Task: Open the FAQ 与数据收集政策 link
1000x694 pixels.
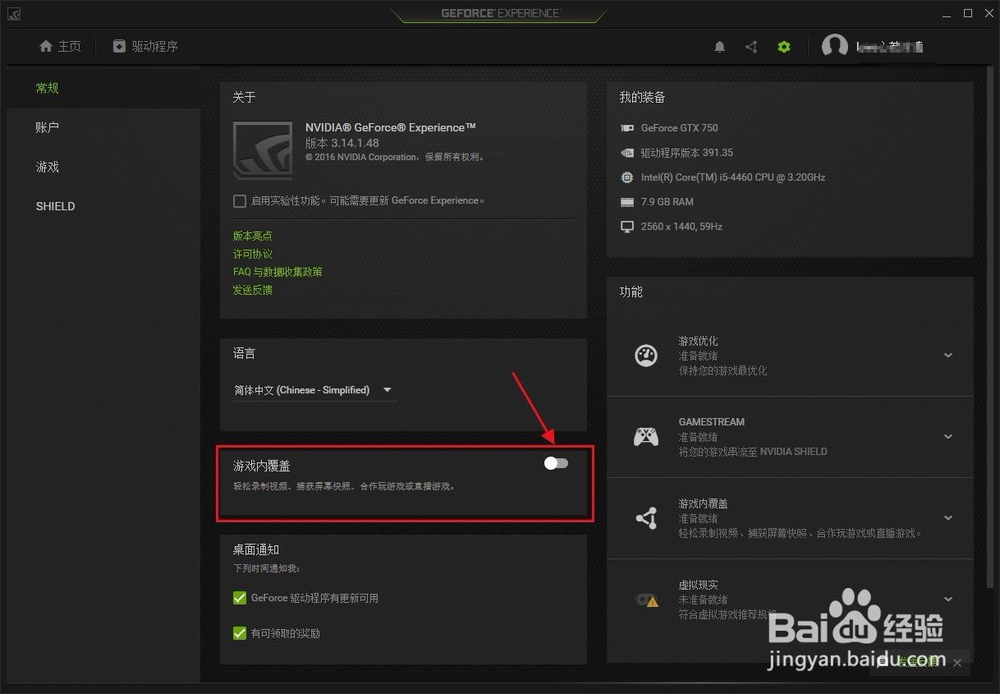Action: [x=277, y=272]
